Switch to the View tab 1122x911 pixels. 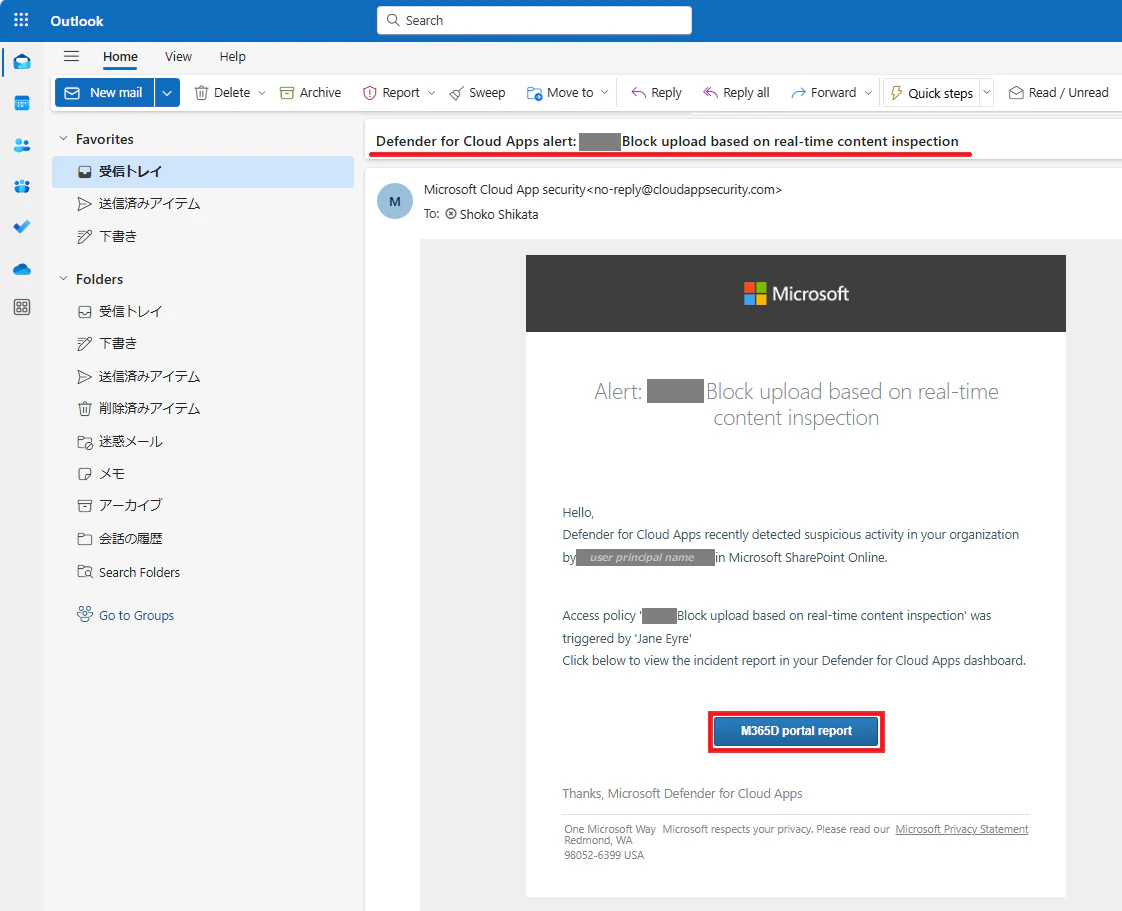[x=178, y=57]
